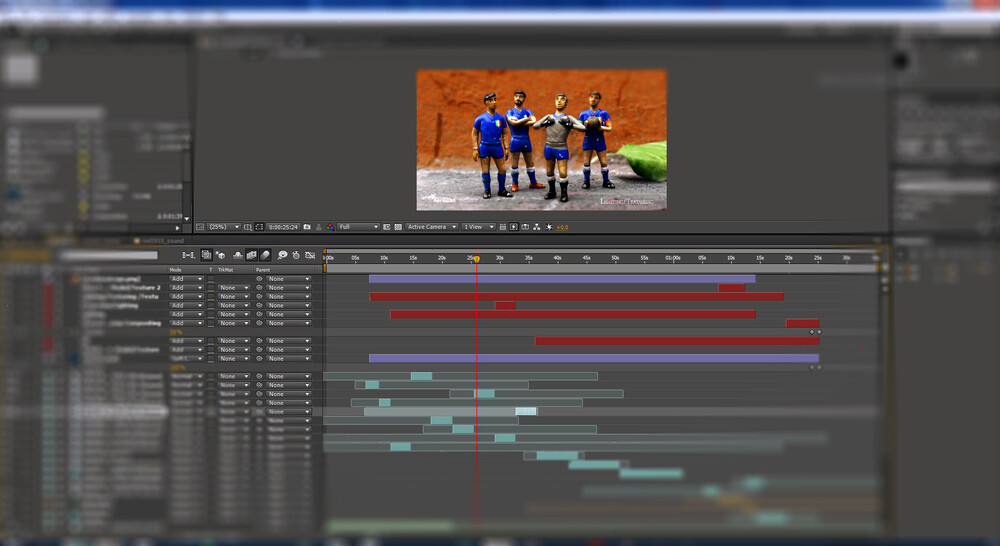Click the Reset Exposure icon
This screenshot has height=546, width=1000.
pyautogui.click(x=548, y=227)
